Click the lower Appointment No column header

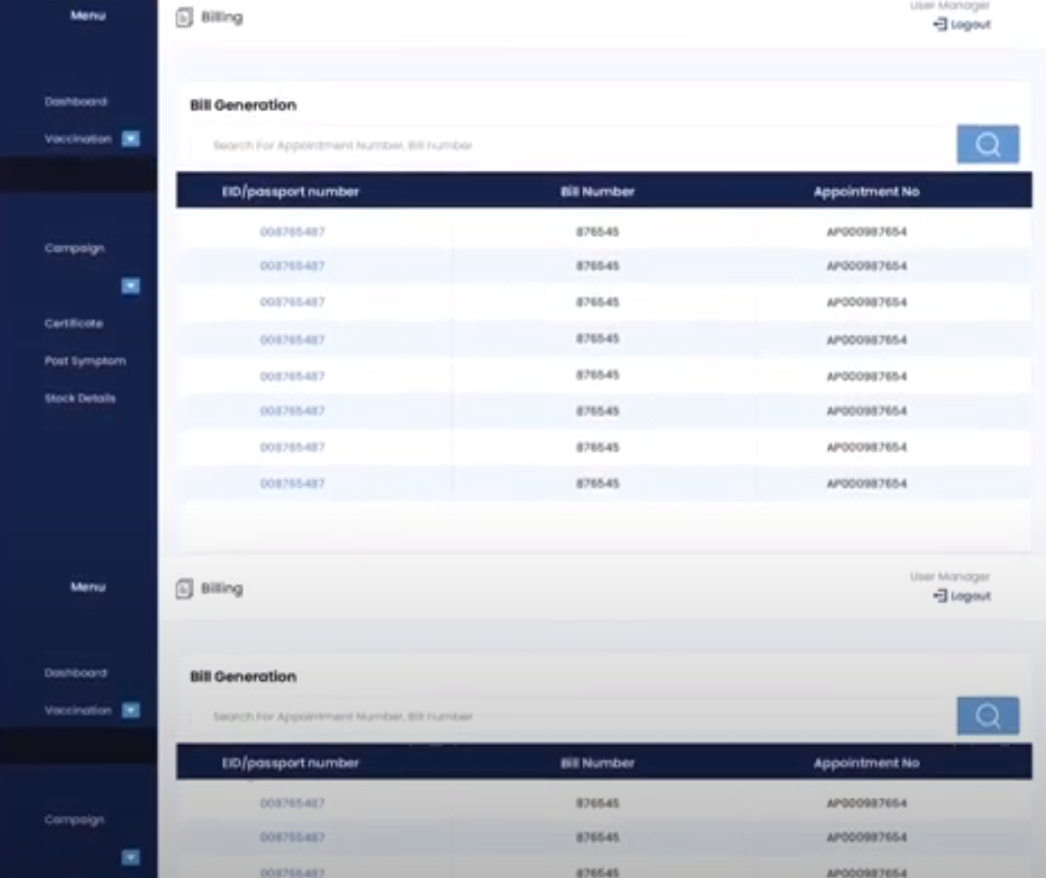pyautogui.click(x=867, y=763)
